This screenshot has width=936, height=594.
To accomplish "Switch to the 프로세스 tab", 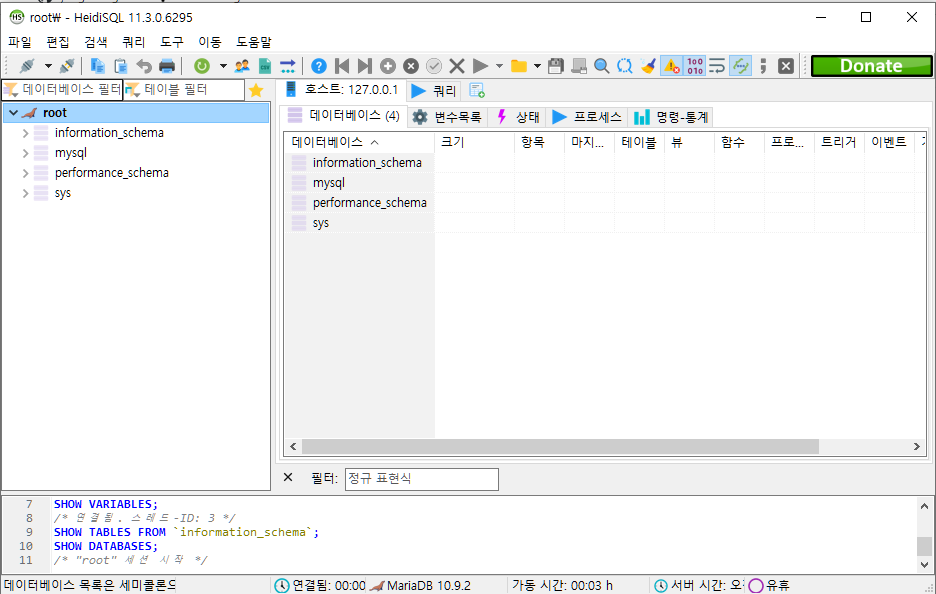I will tap(587, 117).
